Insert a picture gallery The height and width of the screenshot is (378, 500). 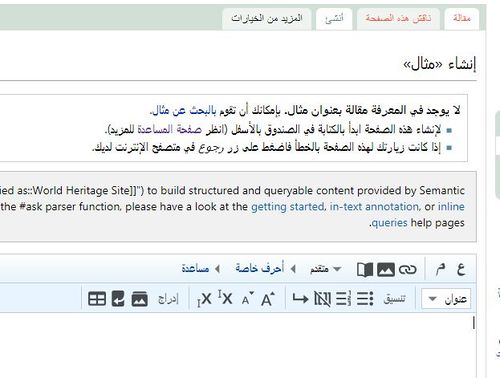(x=140, y=299)
